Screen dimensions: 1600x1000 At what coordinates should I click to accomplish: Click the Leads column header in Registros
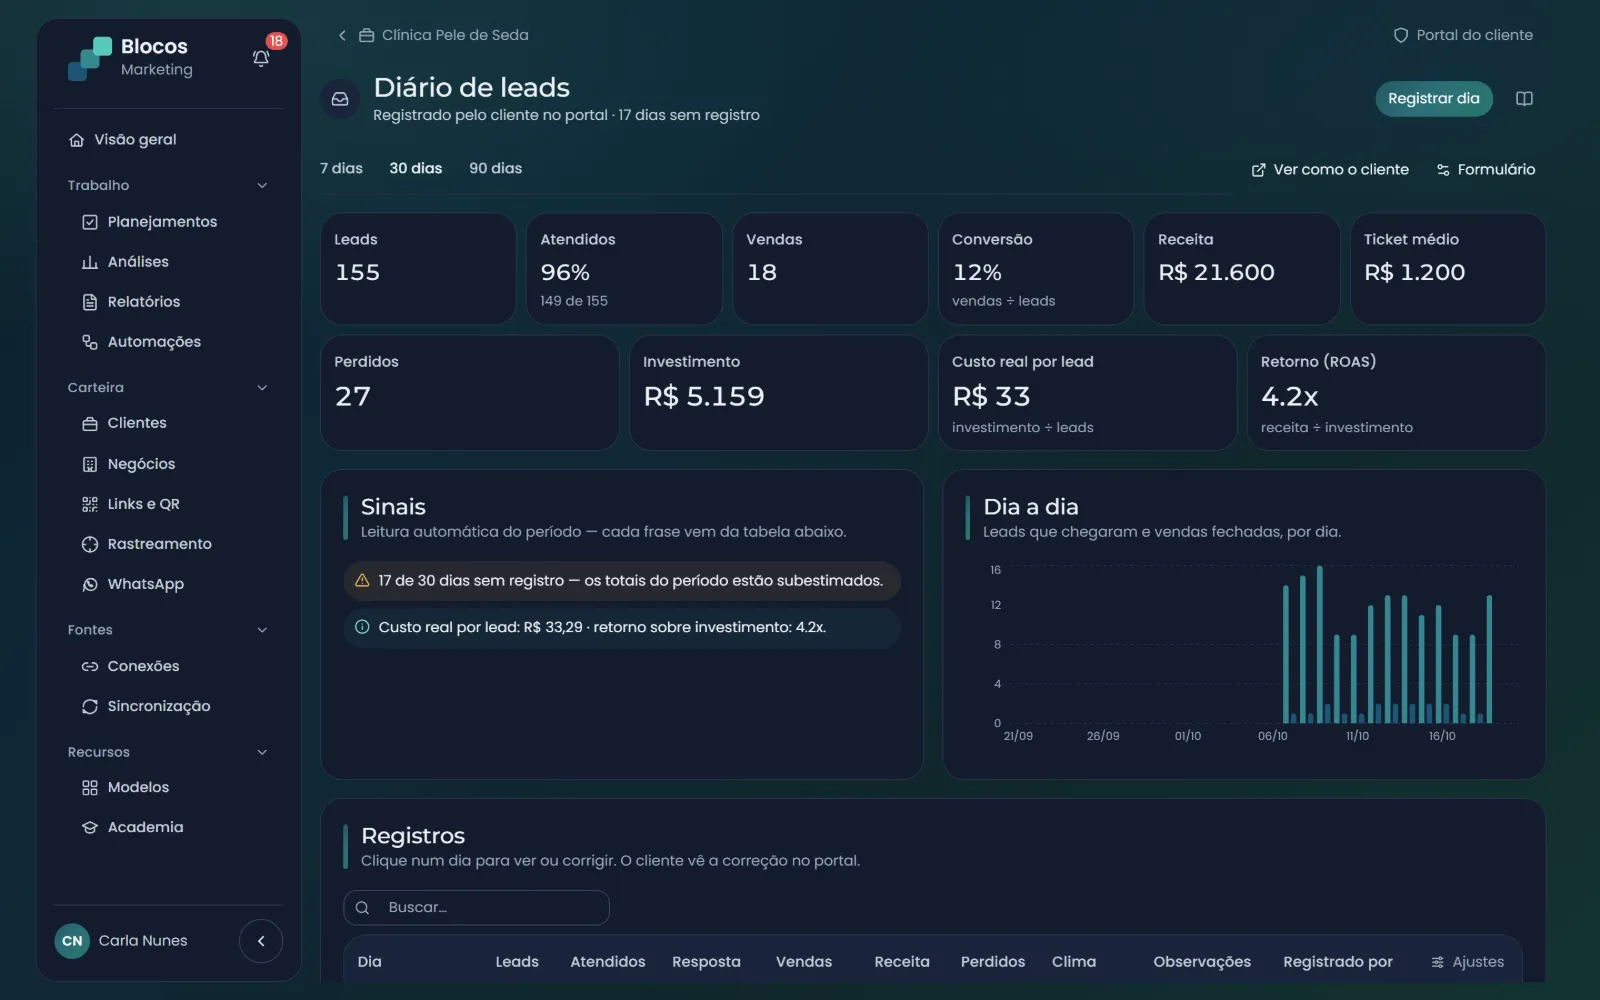pos(517,962)
